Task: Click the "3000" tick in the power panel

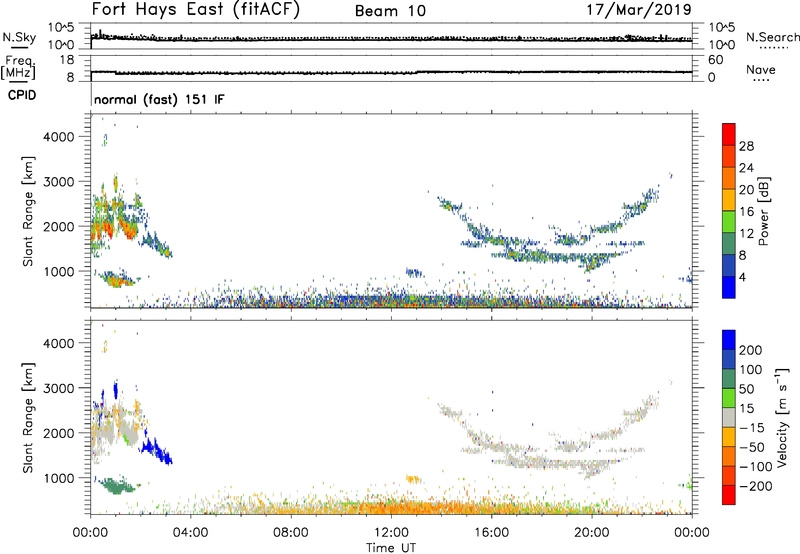Action: pos(59,182)
